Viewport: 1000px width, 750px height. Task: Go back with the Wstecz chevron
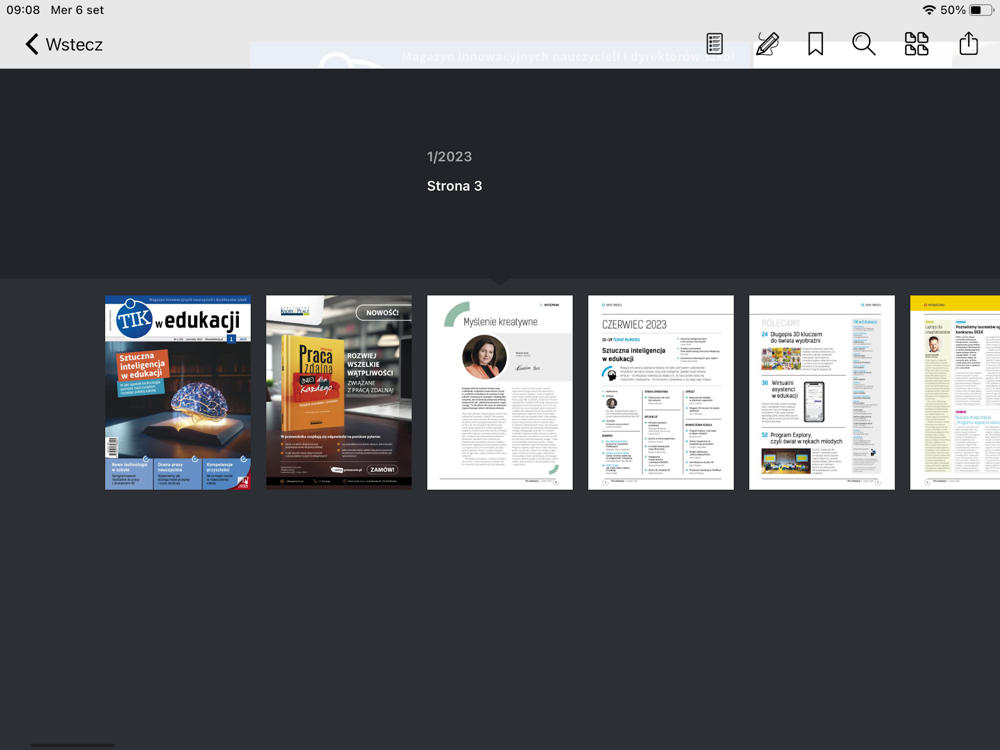32,44
